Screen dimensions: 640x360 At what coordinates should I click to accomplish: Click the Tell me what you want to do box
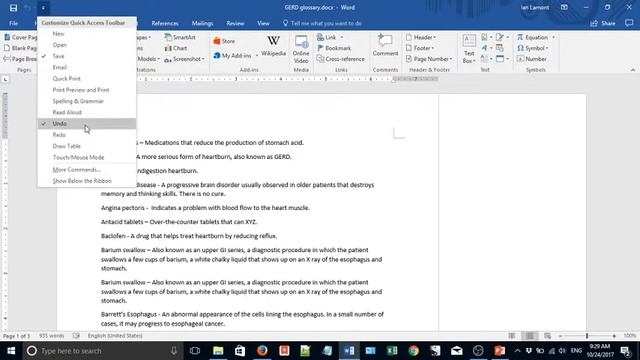point(322,23)
